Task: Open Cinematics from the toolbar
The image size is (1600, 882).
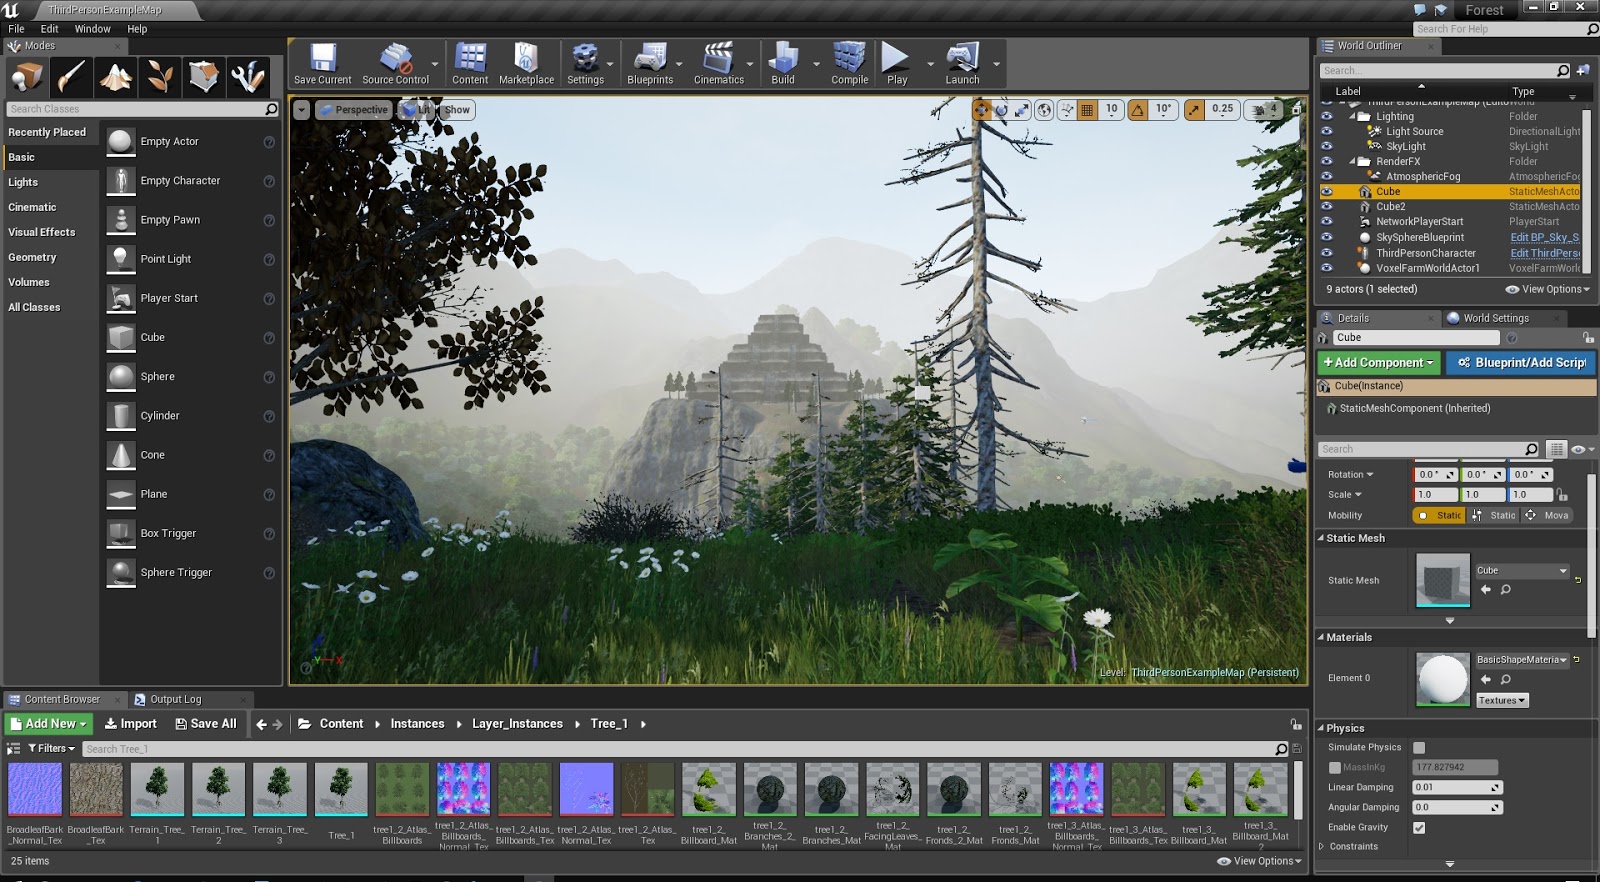Action: click(719, 64)
